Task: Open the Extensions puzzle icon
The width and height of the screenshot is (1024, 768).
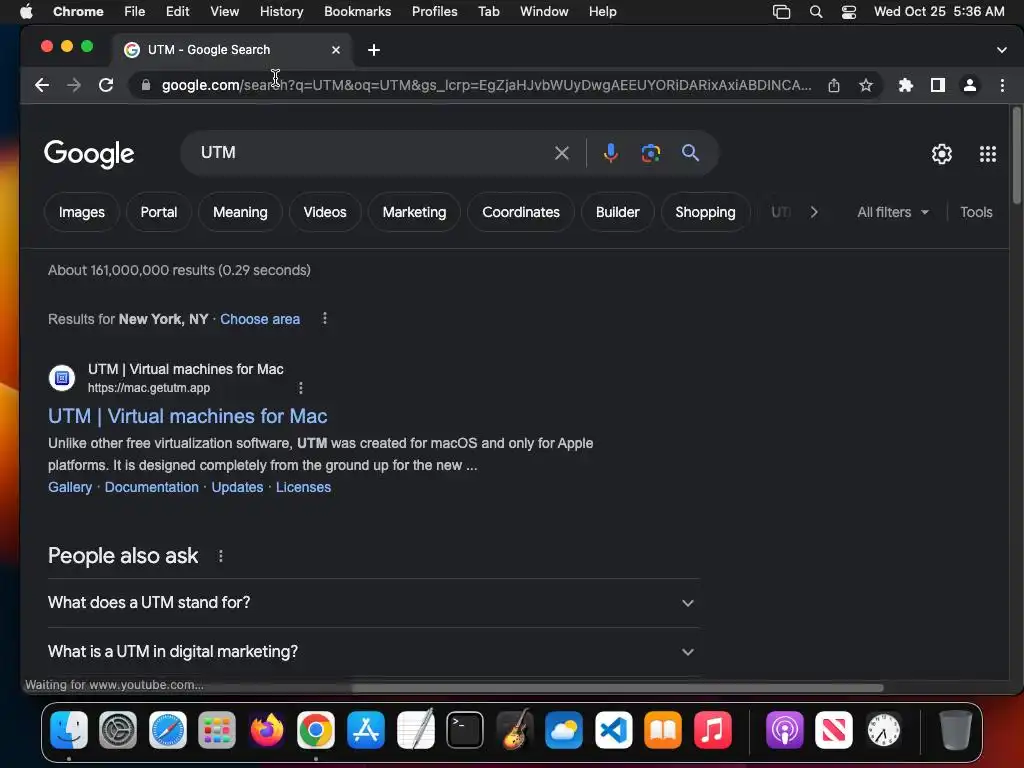Action: point(906,85)
